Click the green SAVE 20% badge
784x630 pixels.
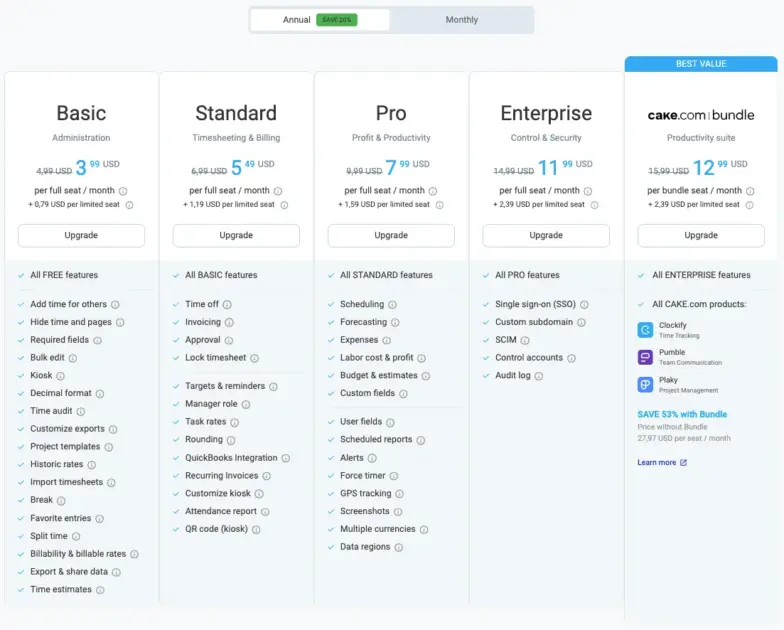[336, 20]
